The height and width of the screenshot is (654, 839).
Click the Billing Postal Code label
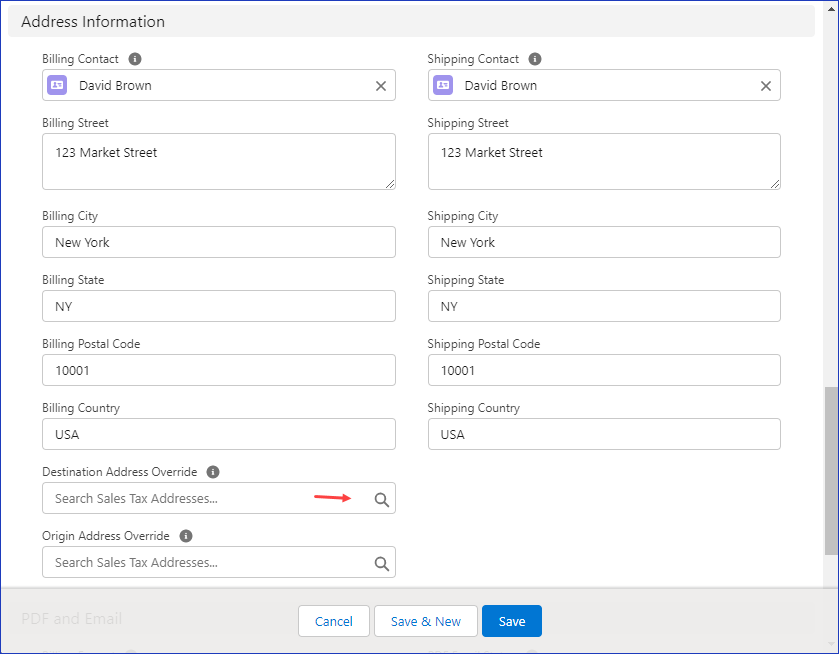coord(91,344)
